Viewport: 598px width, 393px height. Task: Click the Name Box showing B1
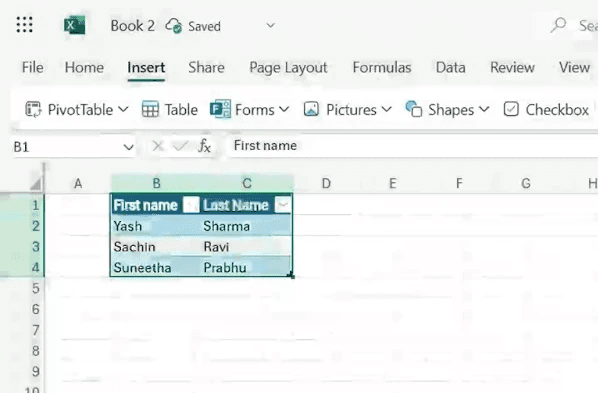(x=67, y=147)
